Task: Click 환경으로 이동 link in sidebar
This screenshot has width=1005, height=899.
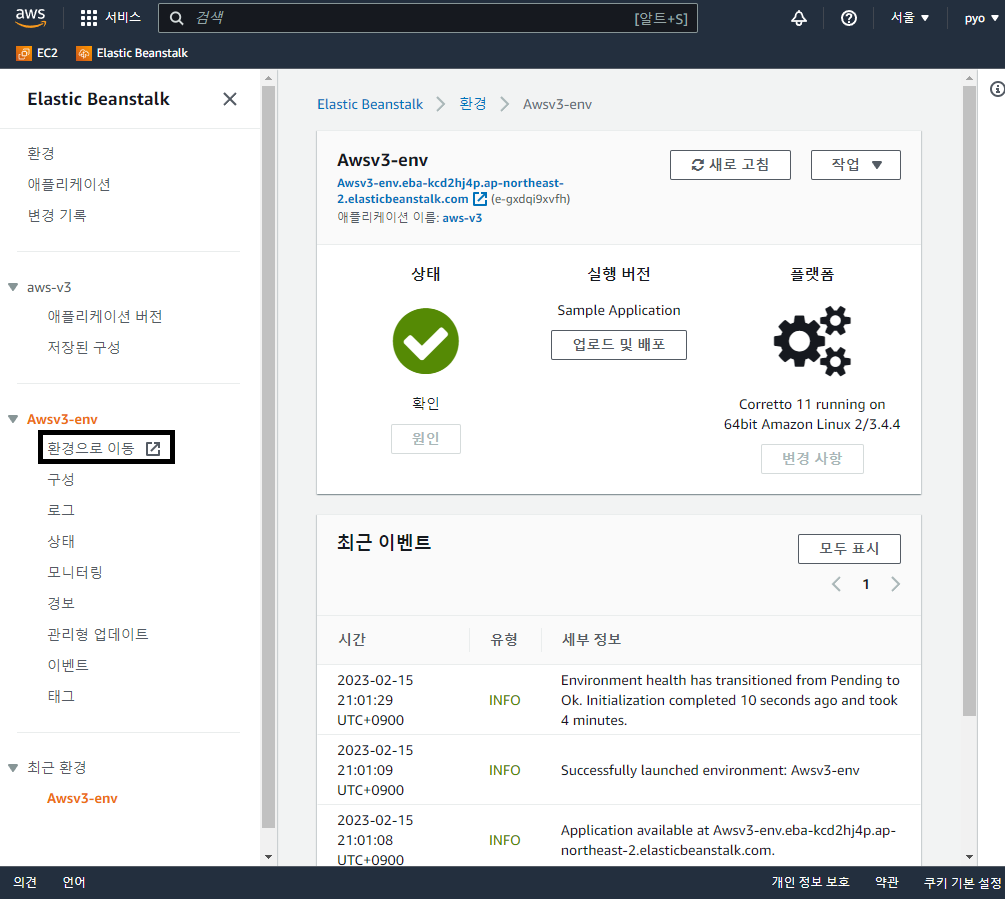Action: tap(104, 448)
